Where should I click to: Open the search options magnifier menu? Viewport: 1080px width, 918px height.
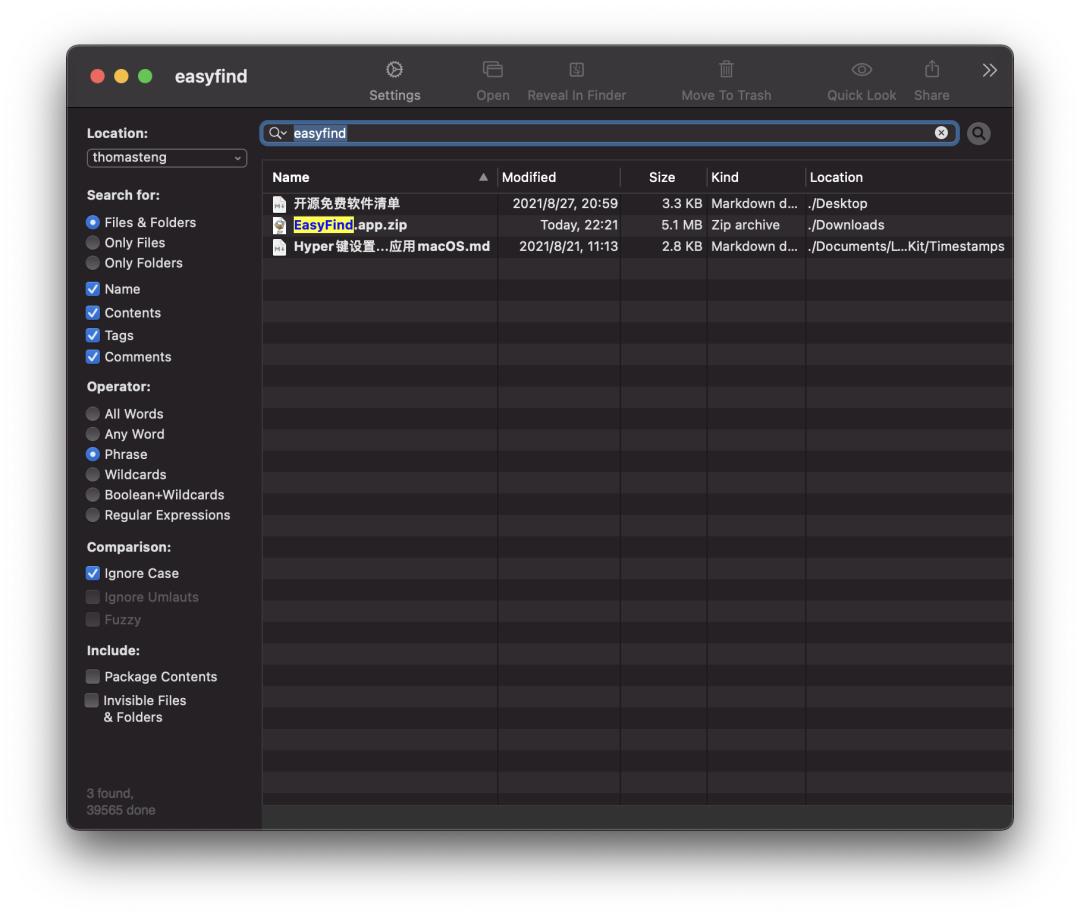tap(278, 133)
